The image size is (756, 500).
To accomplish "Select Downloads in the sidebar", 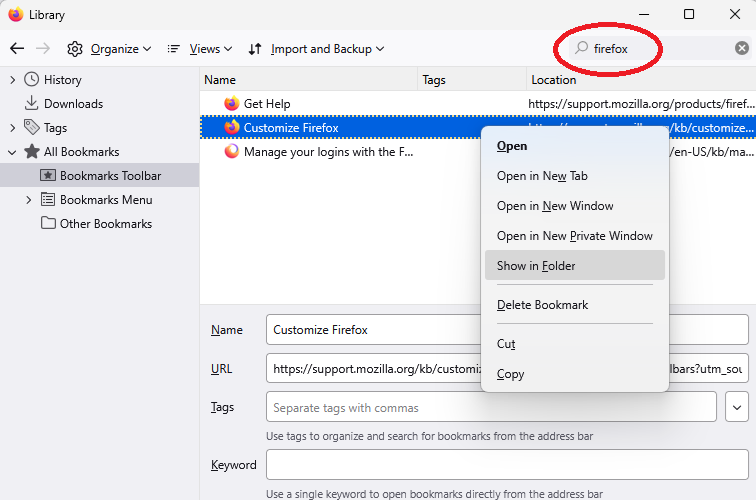I will 73,104.
